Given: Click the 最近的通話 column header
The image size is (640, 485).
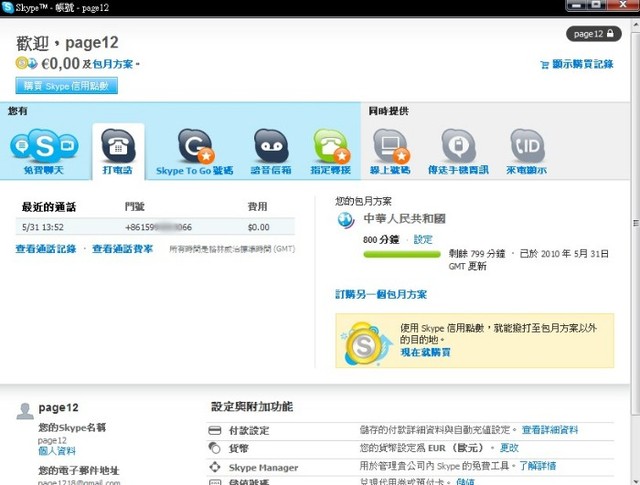Looking at the screenshot, I should click(x=49, y=207).
